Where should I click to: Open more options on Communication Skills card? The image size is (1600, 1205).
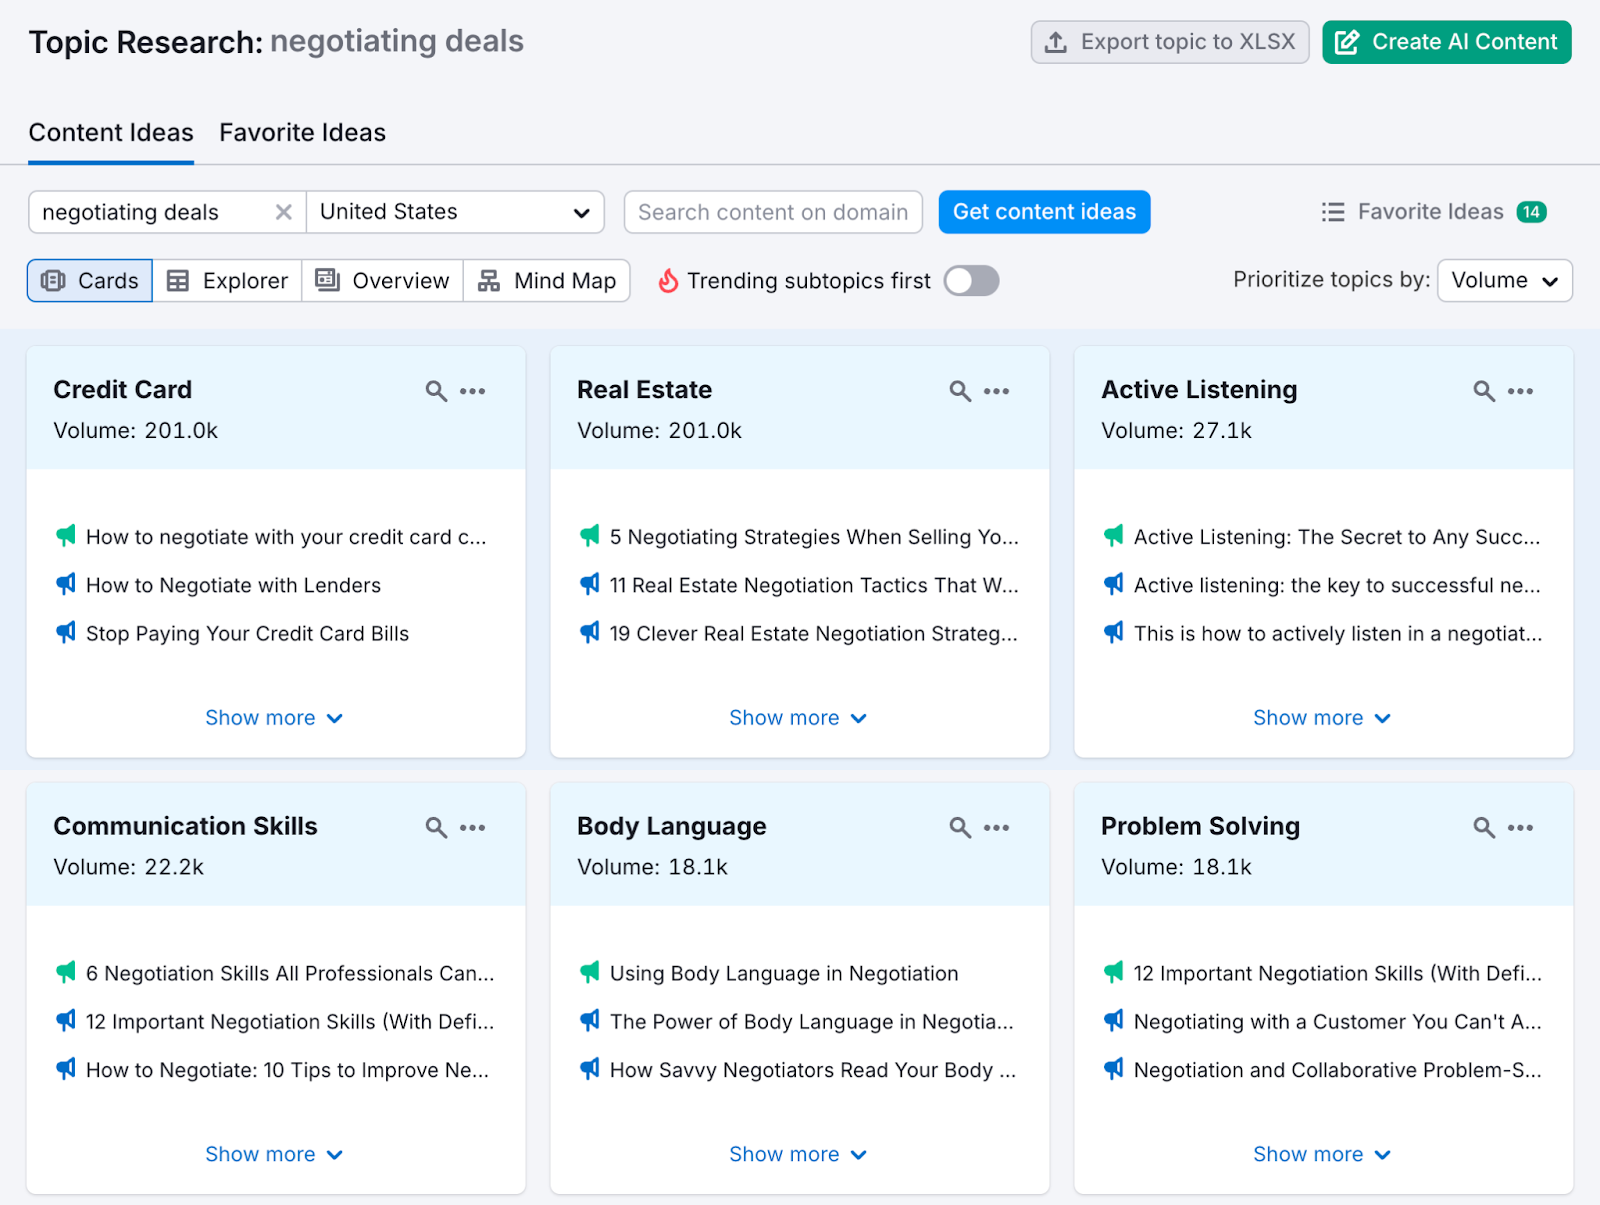pyautogui.click(x=472, y=828)
